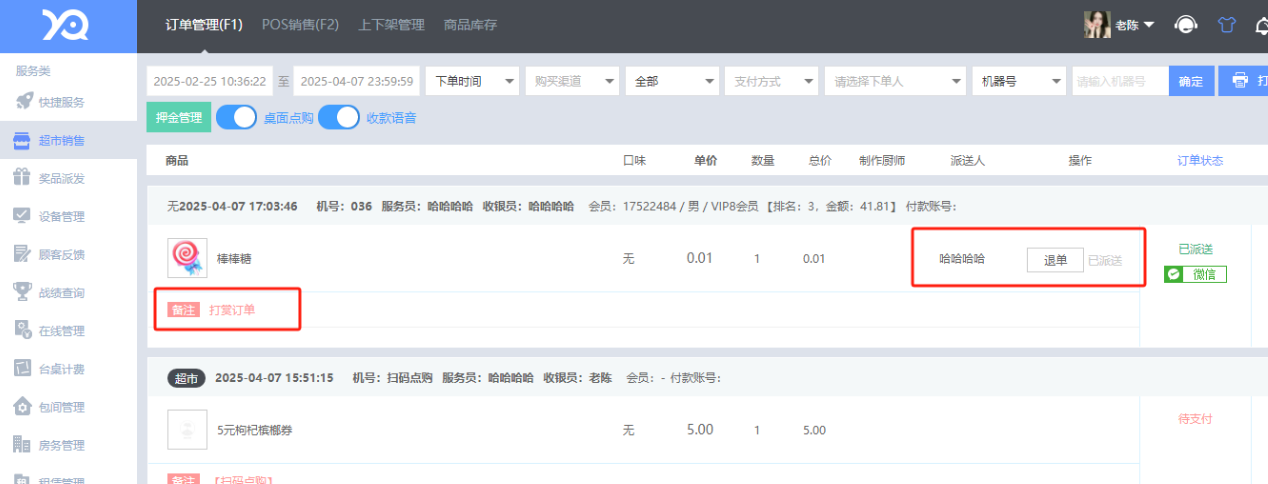Click the 微信 payment badge
Viewport: 1268px width, 484px height.
[1195, 274]
